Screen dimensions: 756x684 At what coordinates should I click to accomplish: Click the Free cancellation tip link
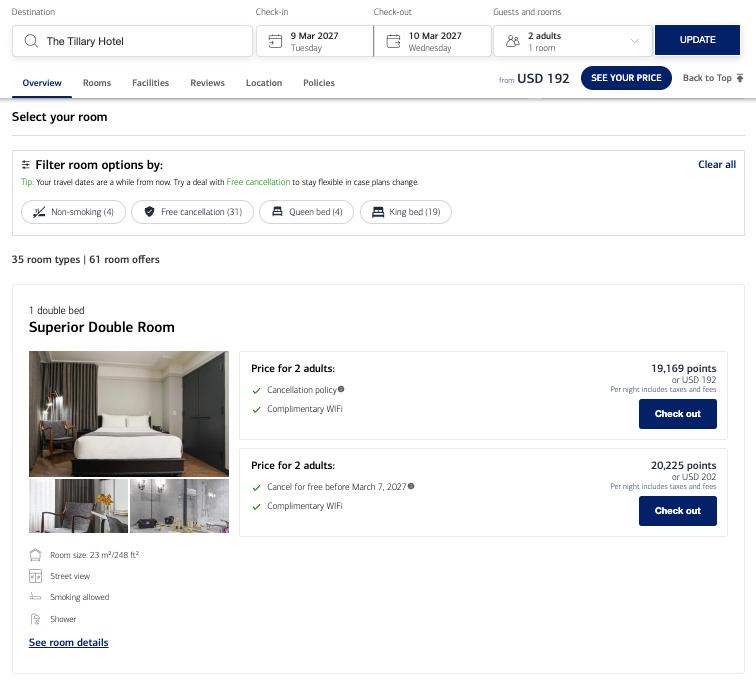(258, 182)
